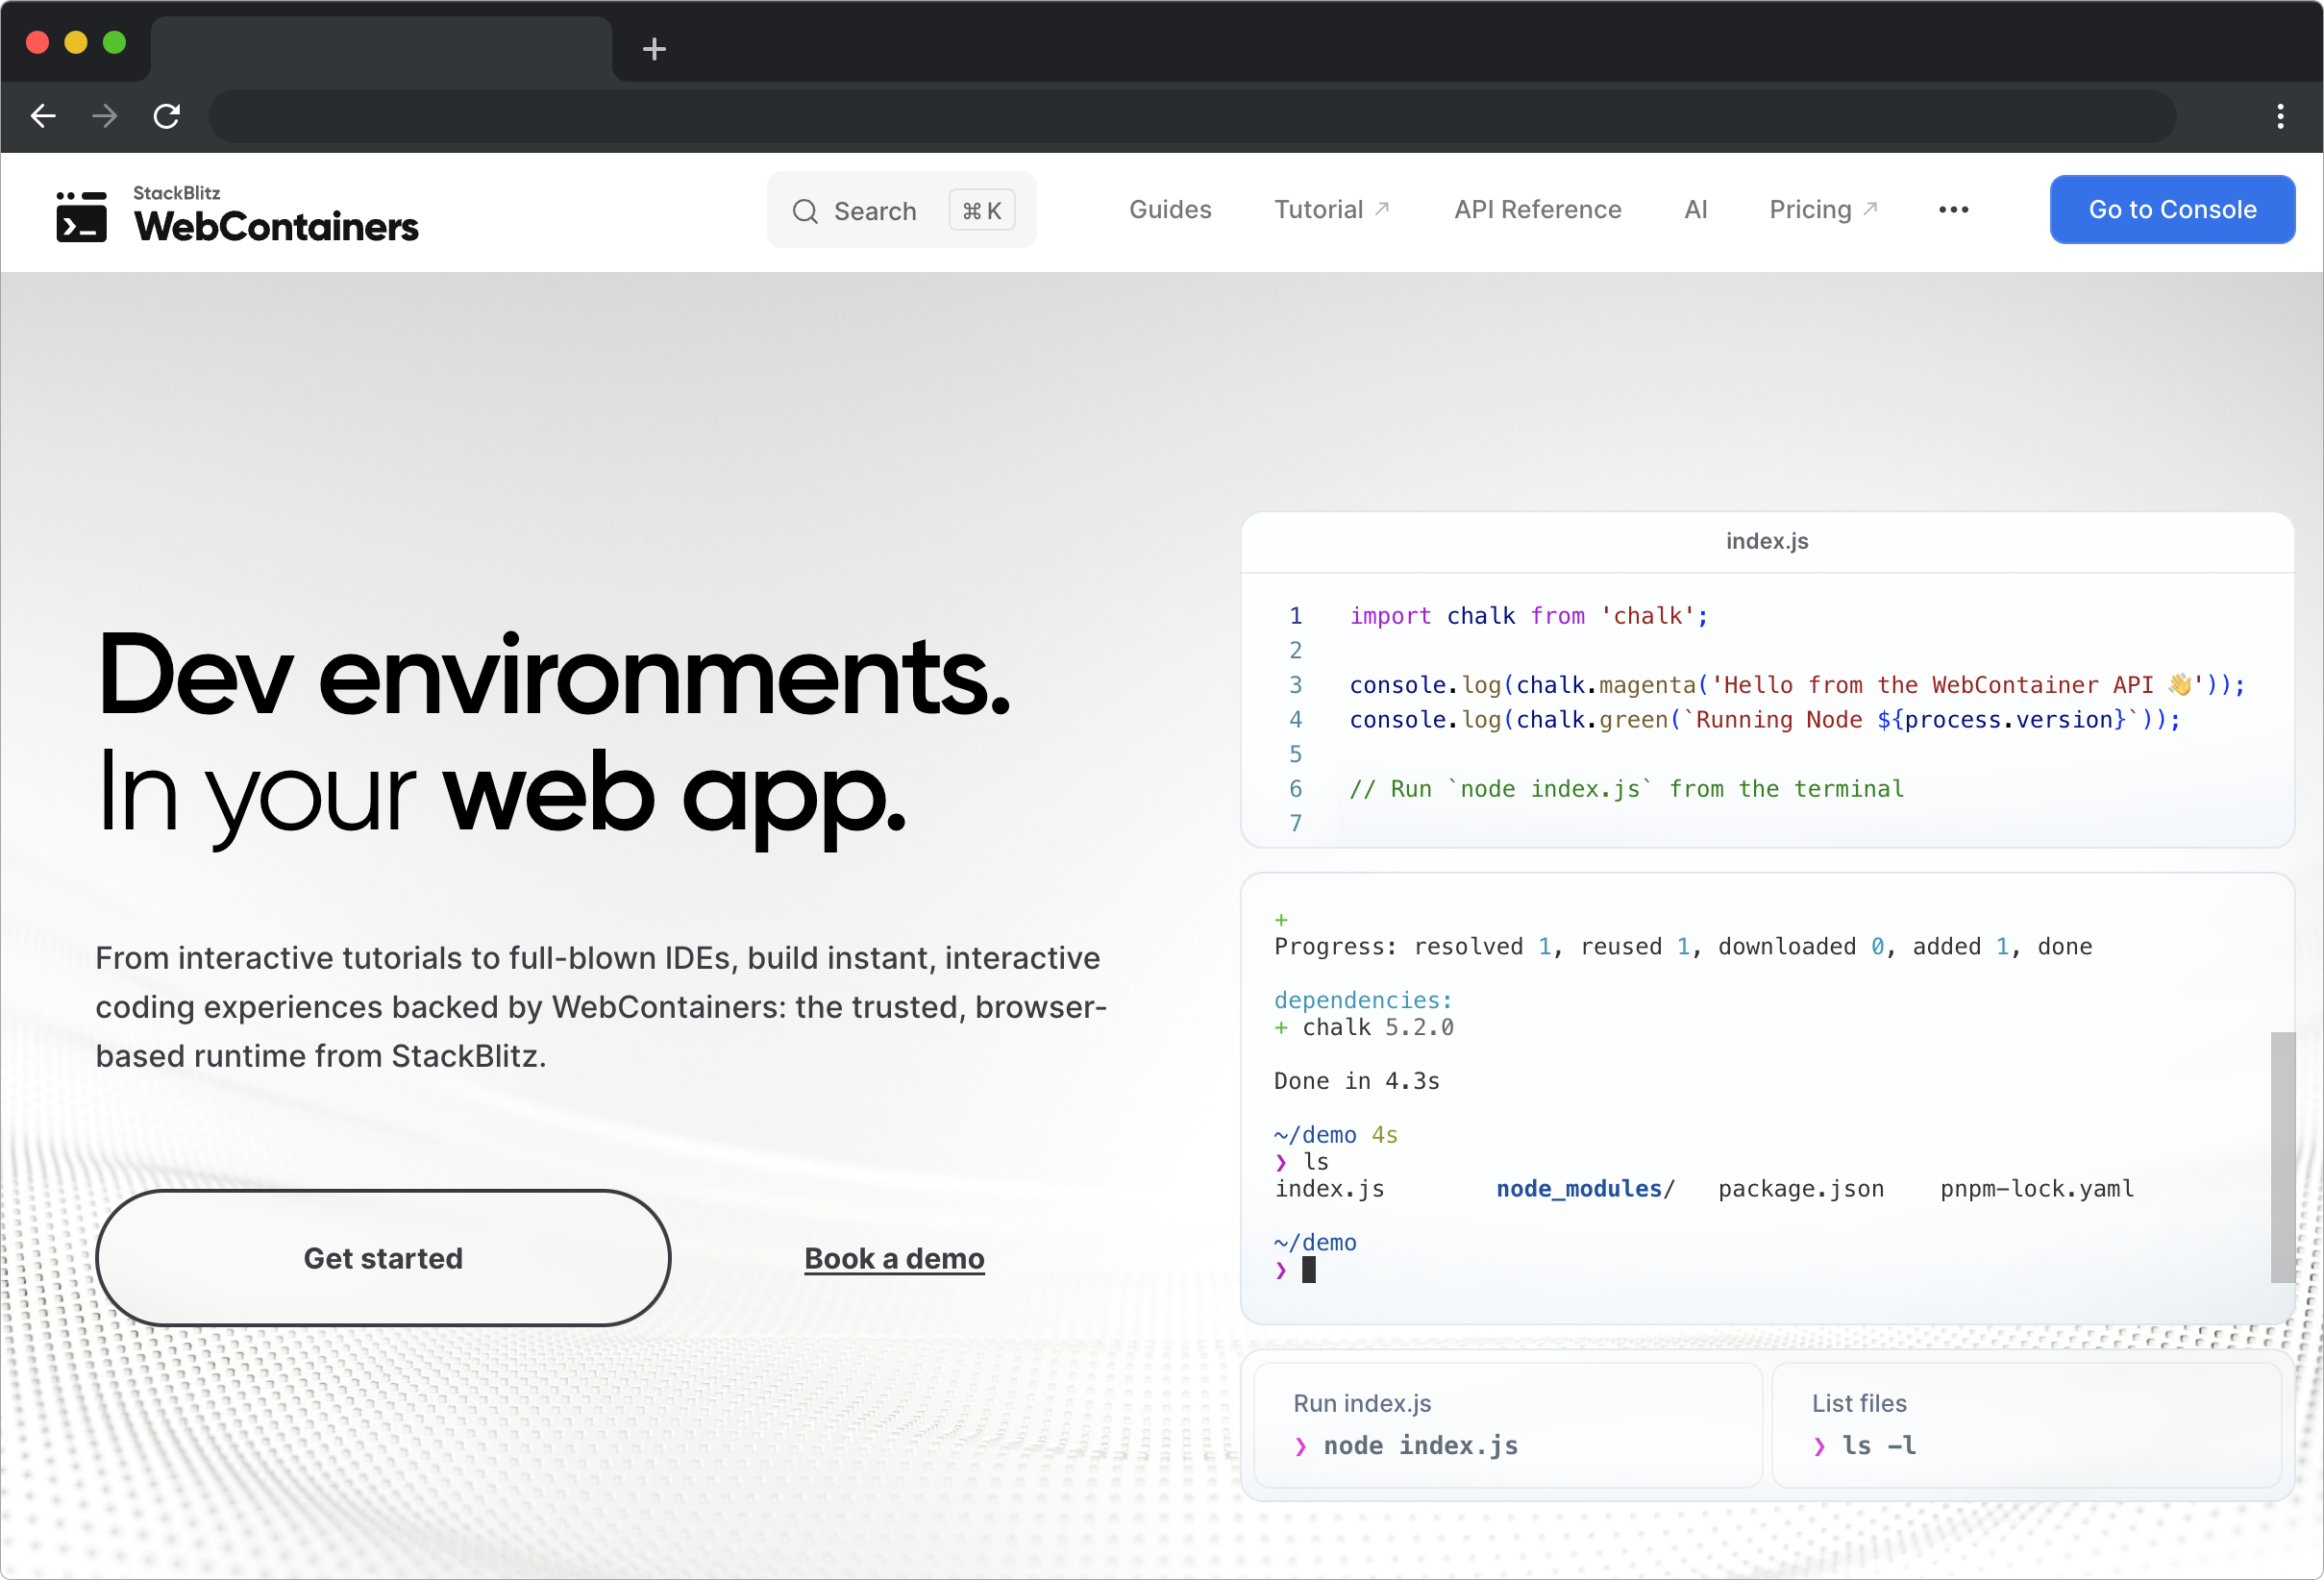Open the Search bar

(x=900, y=210)
